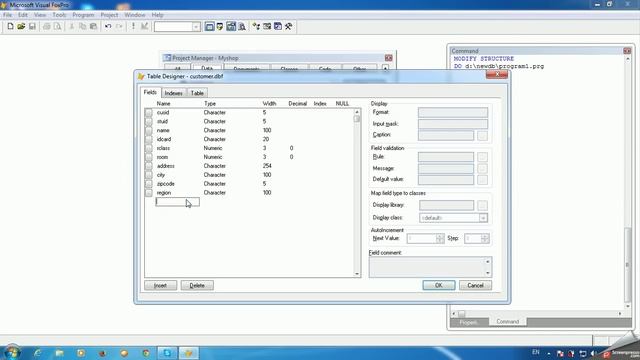Image resolution: width=640 pixels, height=360 pixels.
Task: Open the Program menu
Action: 83,15
